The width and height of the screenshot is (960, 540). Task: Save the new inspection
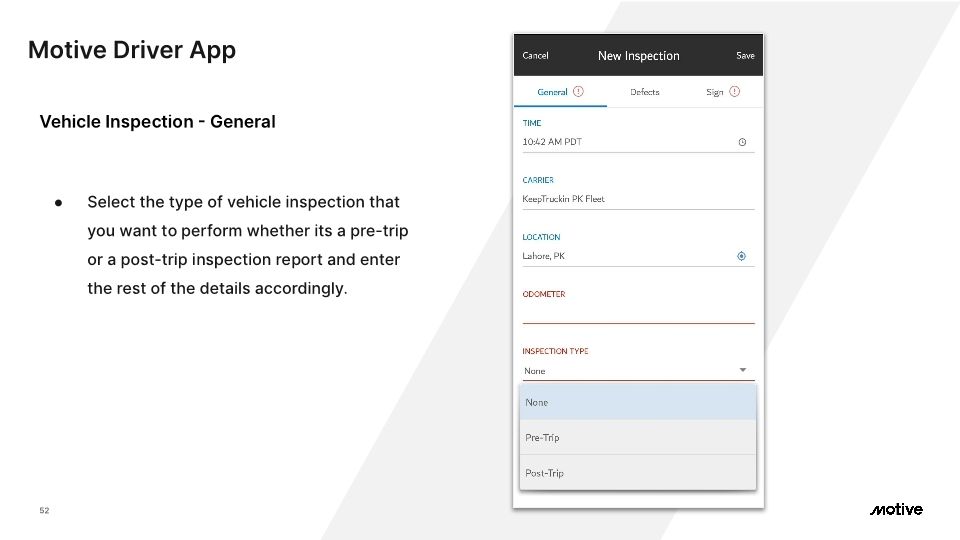coord(745,56)
